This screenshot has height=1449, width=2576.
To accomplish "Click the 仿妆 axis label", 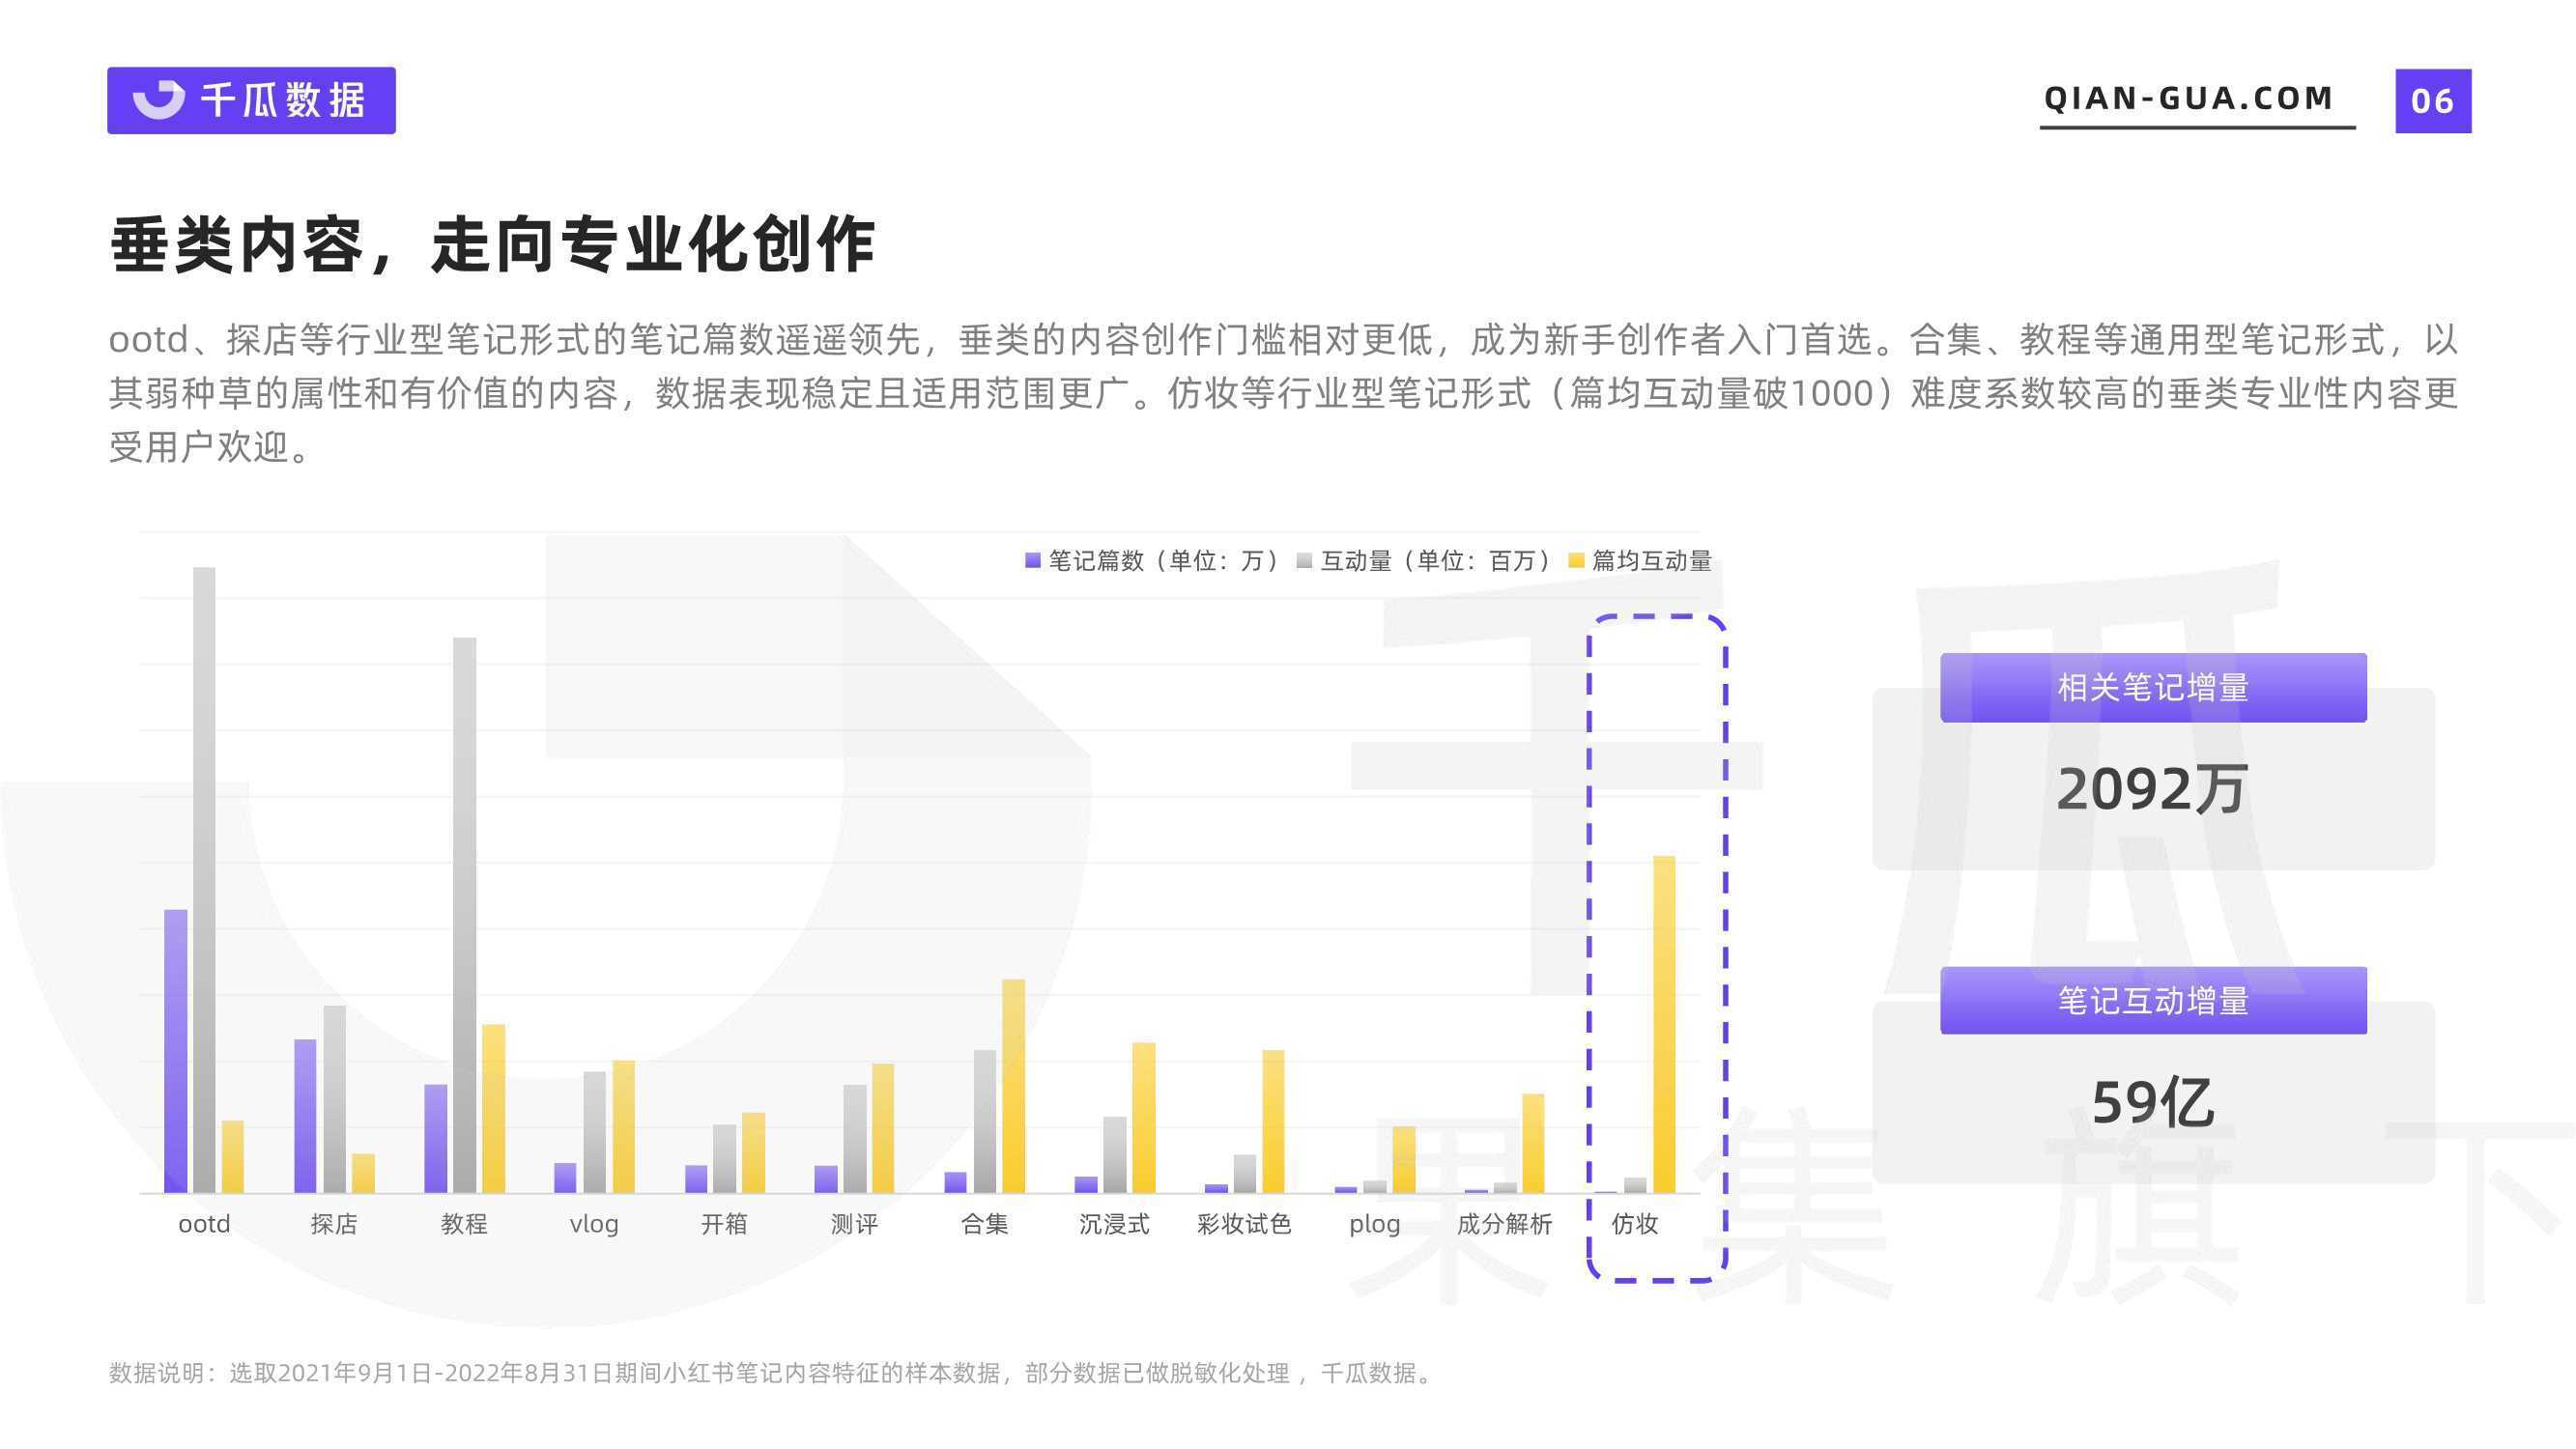I will pos(1634,1224).
